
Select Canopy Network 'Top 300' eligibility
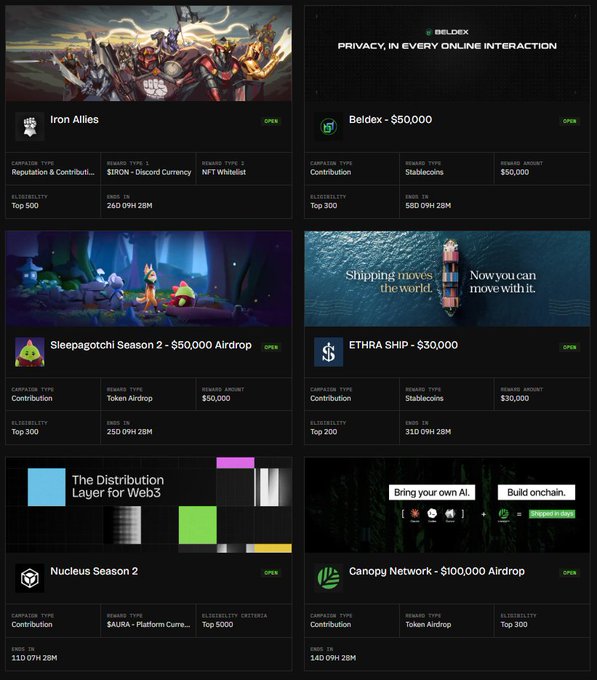click(514, 624)
